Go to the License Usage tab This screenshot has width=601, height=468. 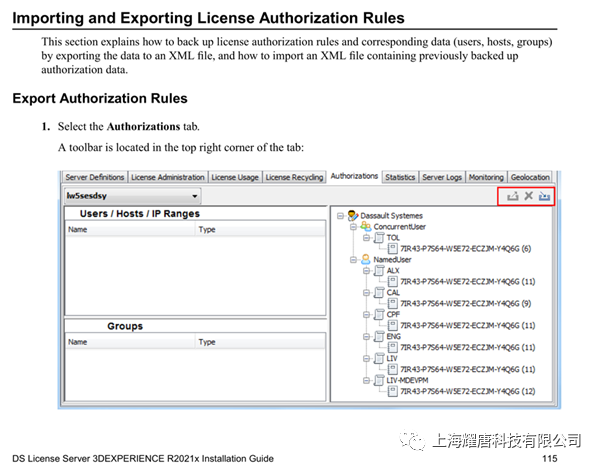coord(235,177)
